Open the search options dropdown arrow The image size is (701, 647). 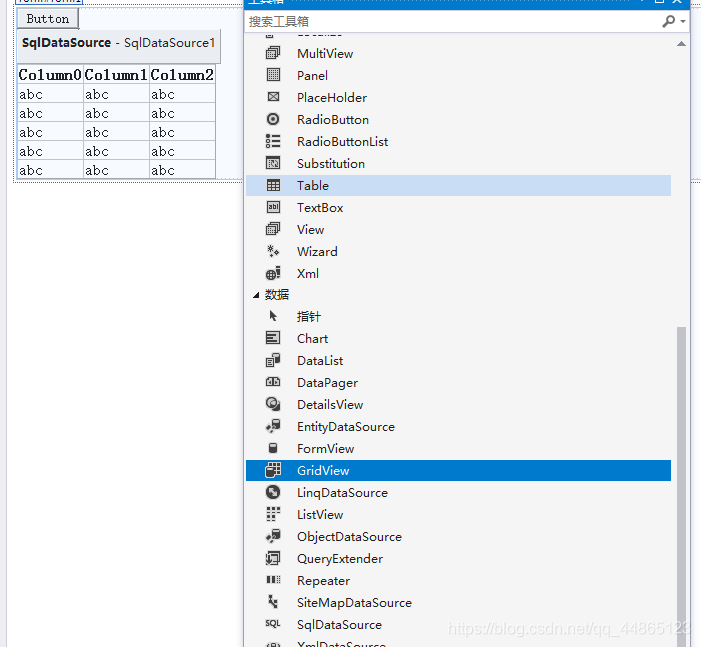pyautogui.click(x=682, y=21)
